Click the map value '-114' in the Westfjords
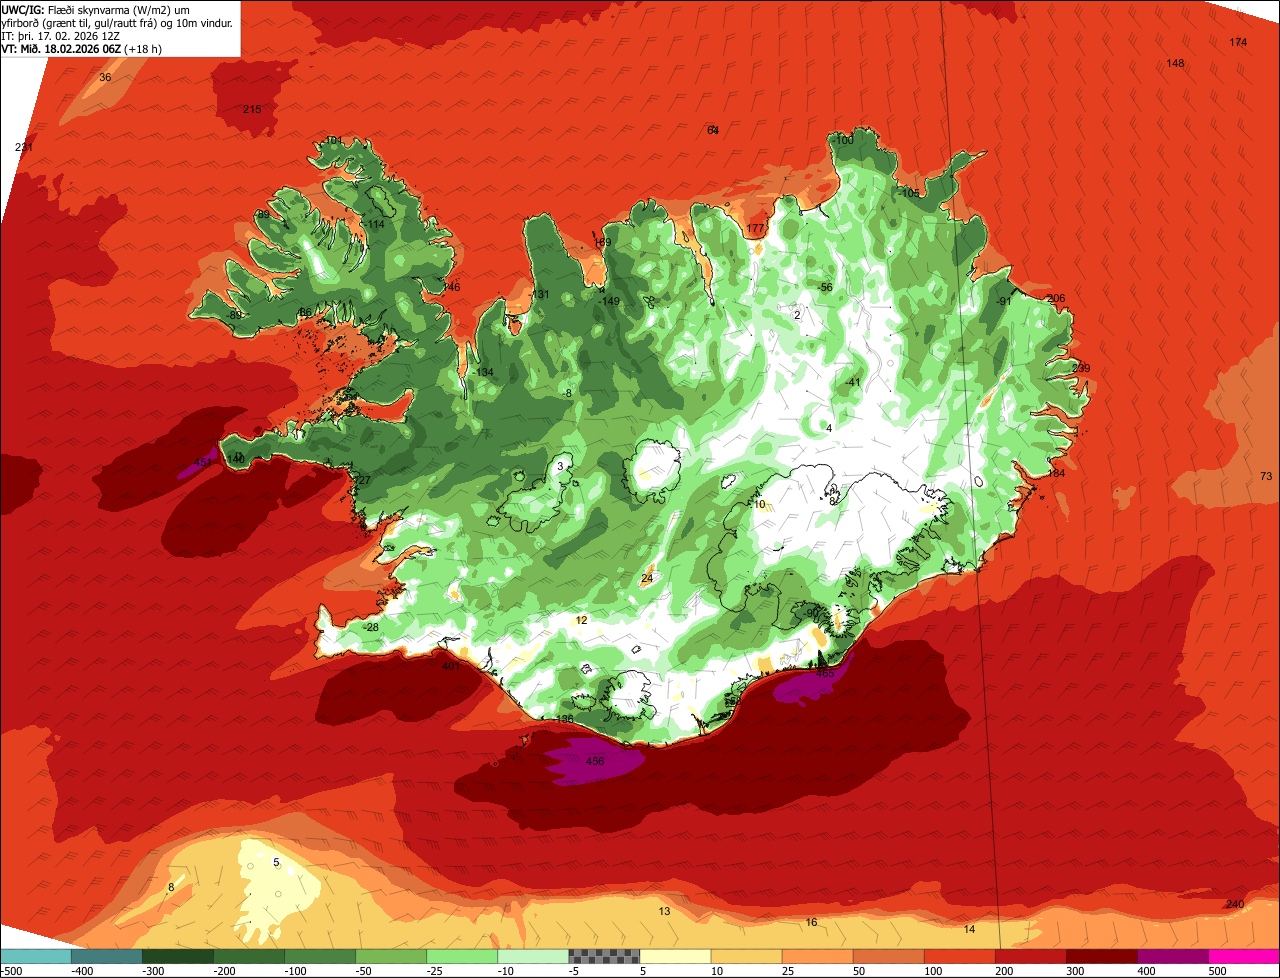The width and height of the screenshot is (1280, 978). tap(374, 224)
